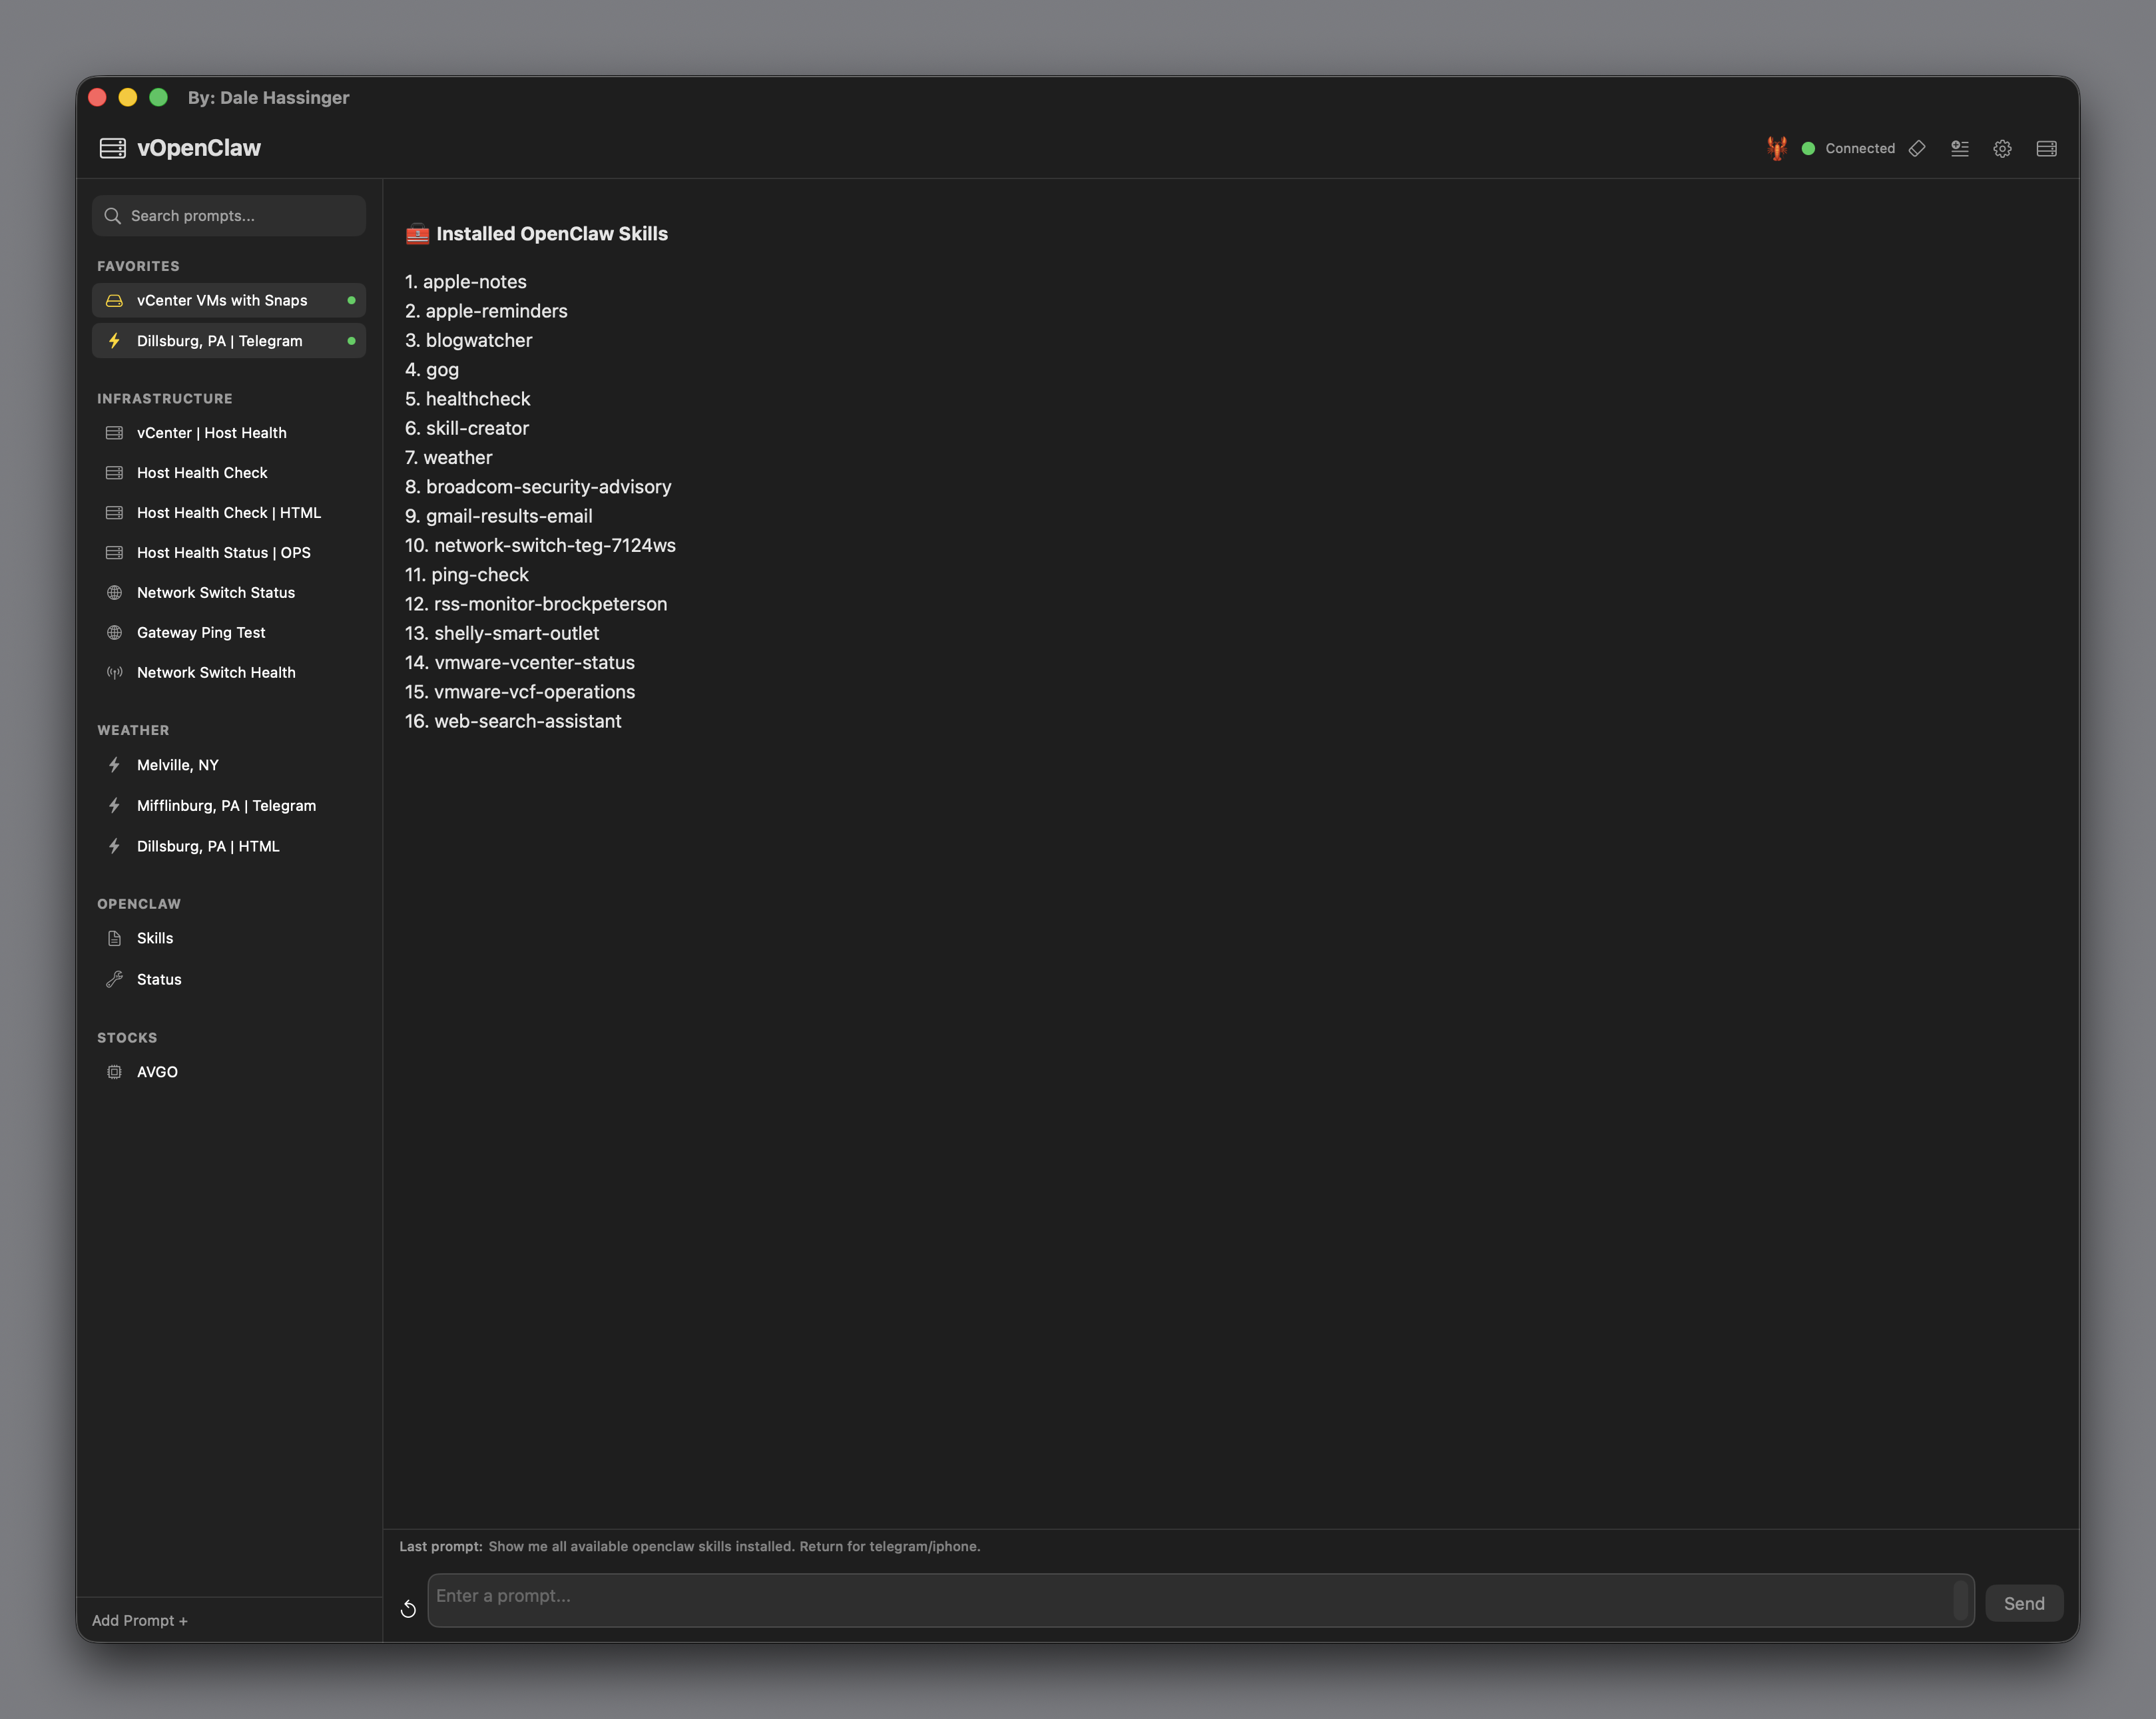Open settings via the gear icon

(x=2002, y=148)
